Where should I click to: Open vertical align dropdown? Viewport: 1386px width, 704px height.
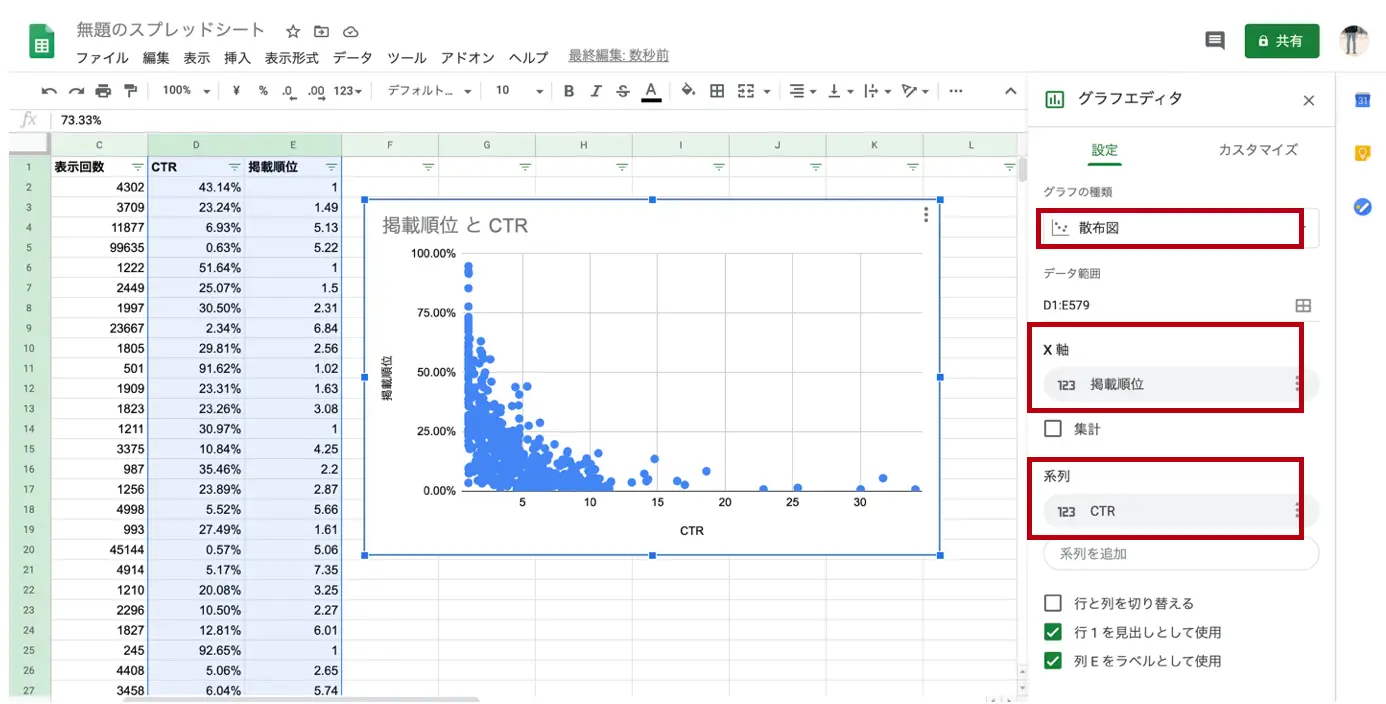click(x=839, y=91)
